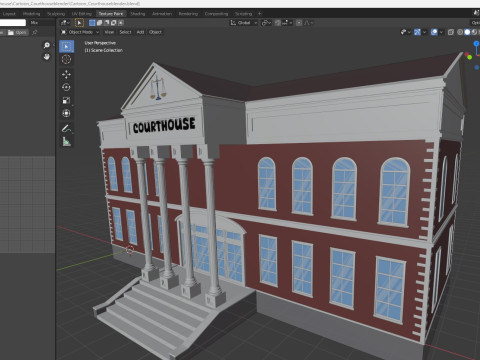Open the Object menu in viewport header
This screenshot has height=360, width=480.
(x=155, y=32)
